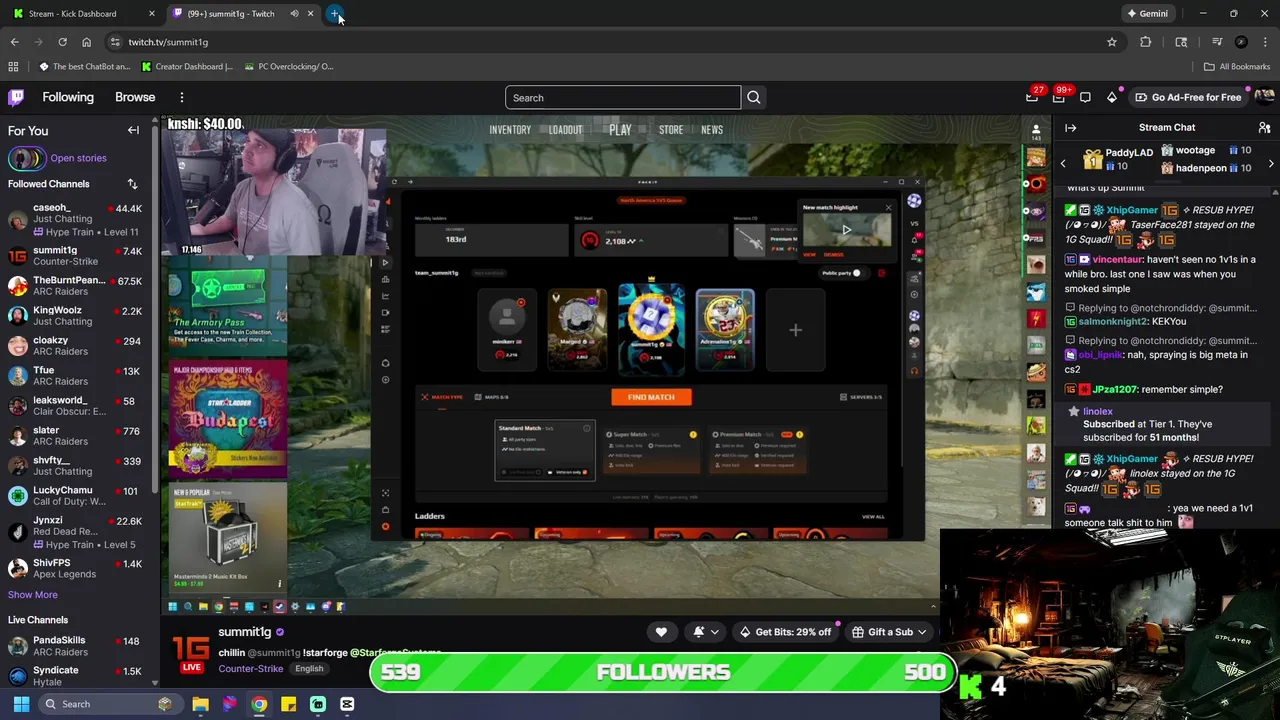Image resolution: width=1280 pixels, height=720 pixels.
Task: Show previous gift leaderboard entries
Action: [x=1063, y=163]
